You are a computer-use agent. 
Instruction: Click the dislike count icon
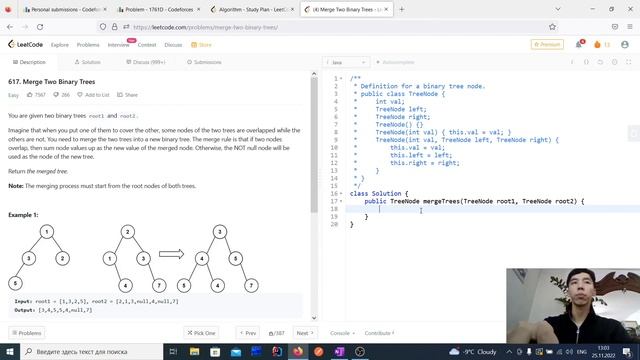61,95
